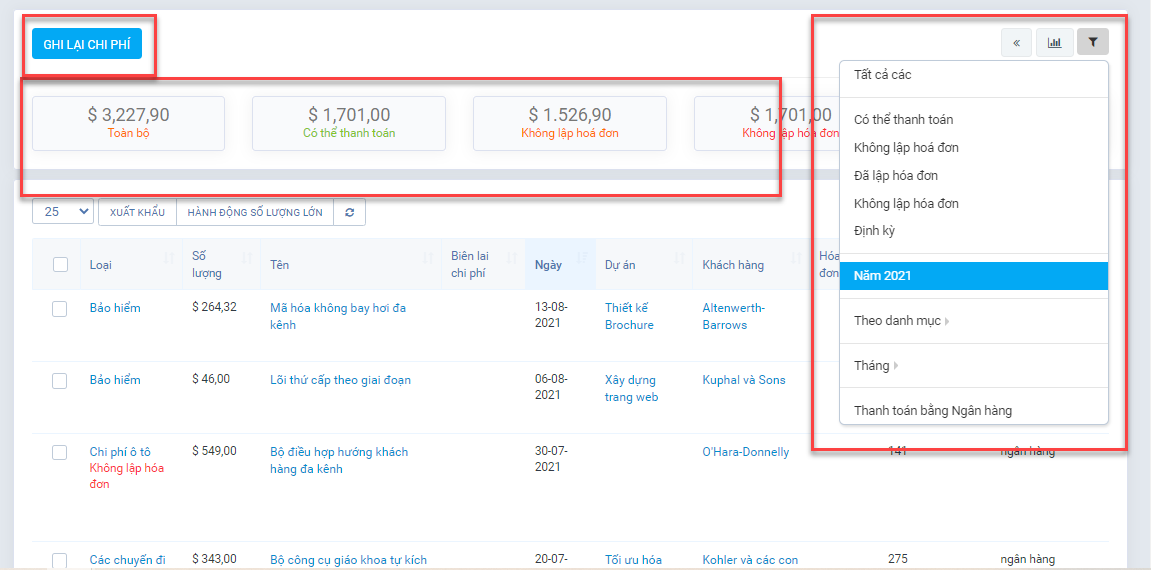Screen dimensions: 1151x570
Task: Select the Chi phí ô tô row checkbox
Action: coord(60,453)
